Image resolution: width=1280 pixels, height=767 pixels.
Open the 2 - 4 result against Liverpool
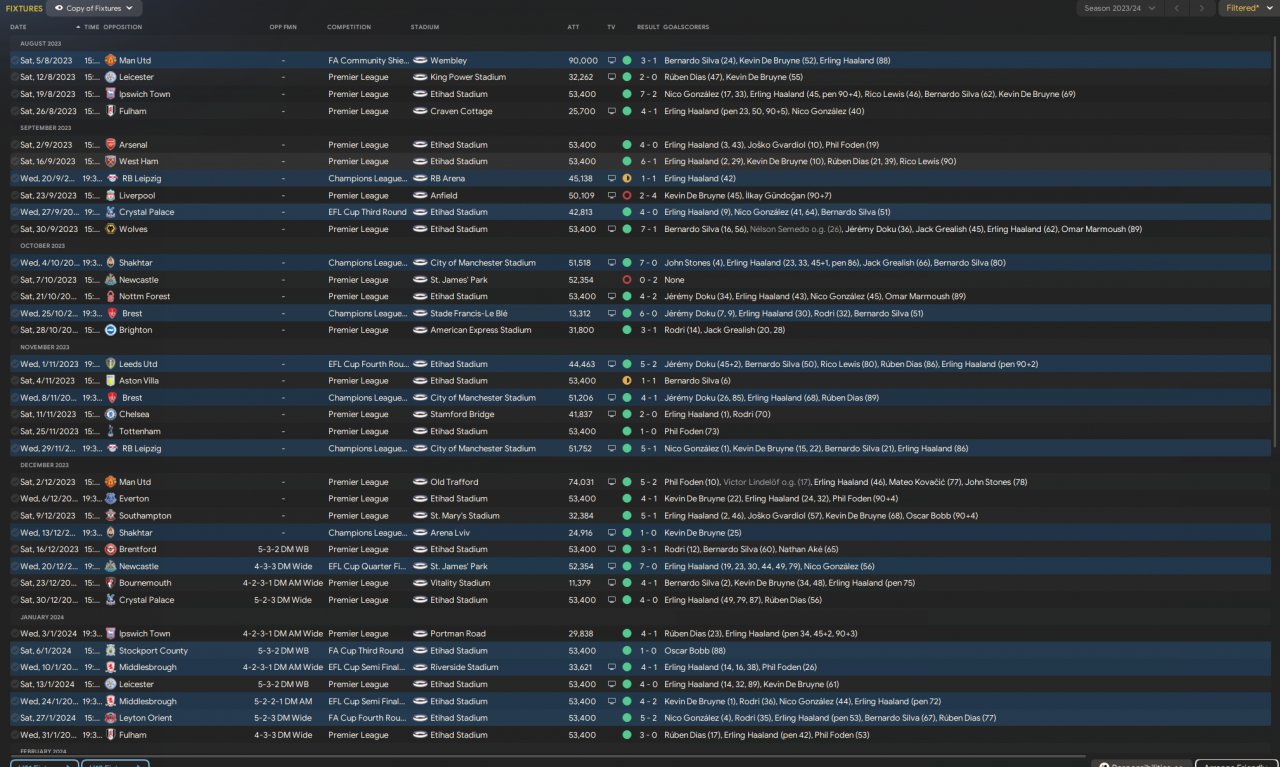[x=649, y=195]
